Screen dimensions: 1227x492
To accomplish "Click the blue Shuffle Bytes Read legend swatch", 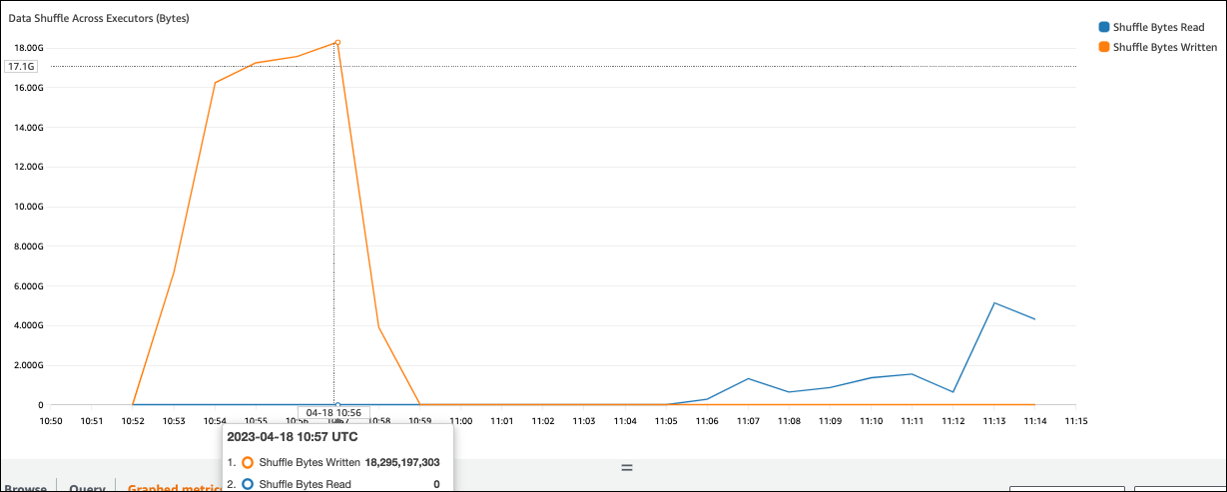I will click(x=1104, y=28).
